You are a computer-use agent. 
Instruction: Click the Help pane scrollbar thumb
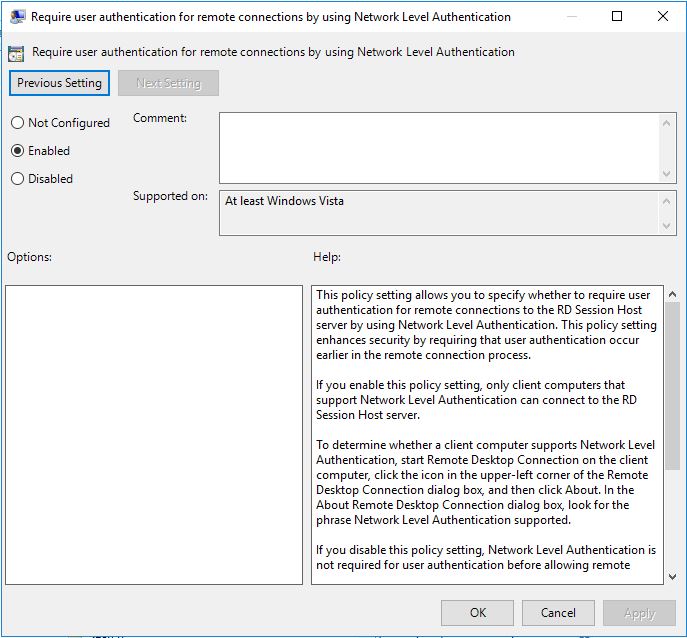point(673,386)
